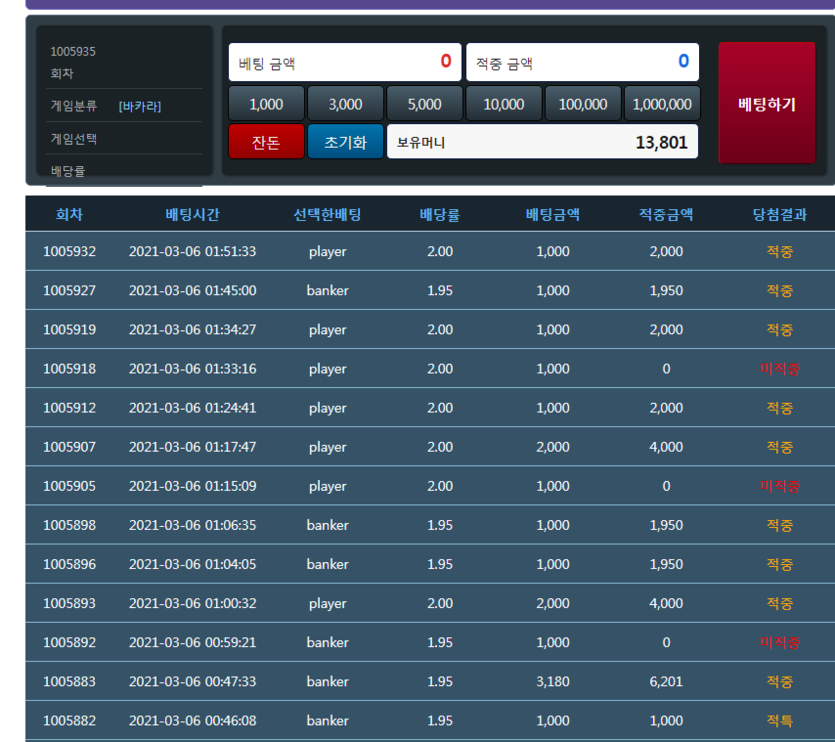The height and width of the screenshot is (742, 835).
Task: Click player bet in round 1005907 row
Action: [x=328, y=447]
